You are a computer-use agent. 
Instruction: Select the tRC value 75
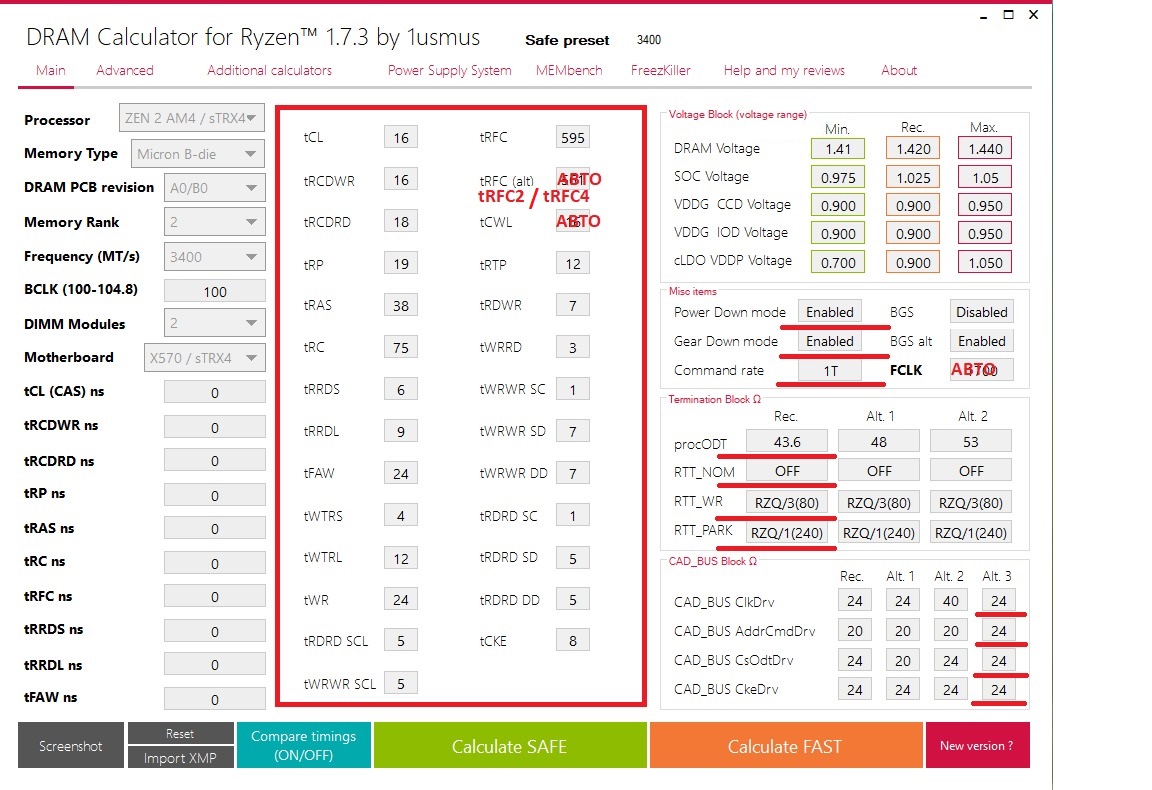point(400,347)
